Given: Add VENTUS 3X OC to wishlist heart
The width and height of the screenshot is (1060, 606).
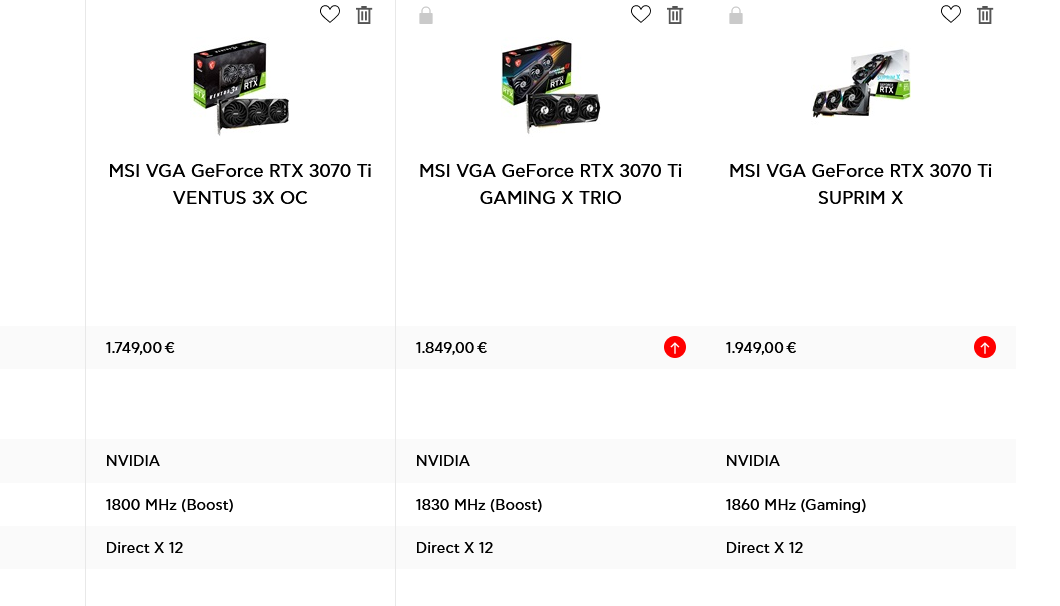Looking at the screenshot, I should pos(330,14).
